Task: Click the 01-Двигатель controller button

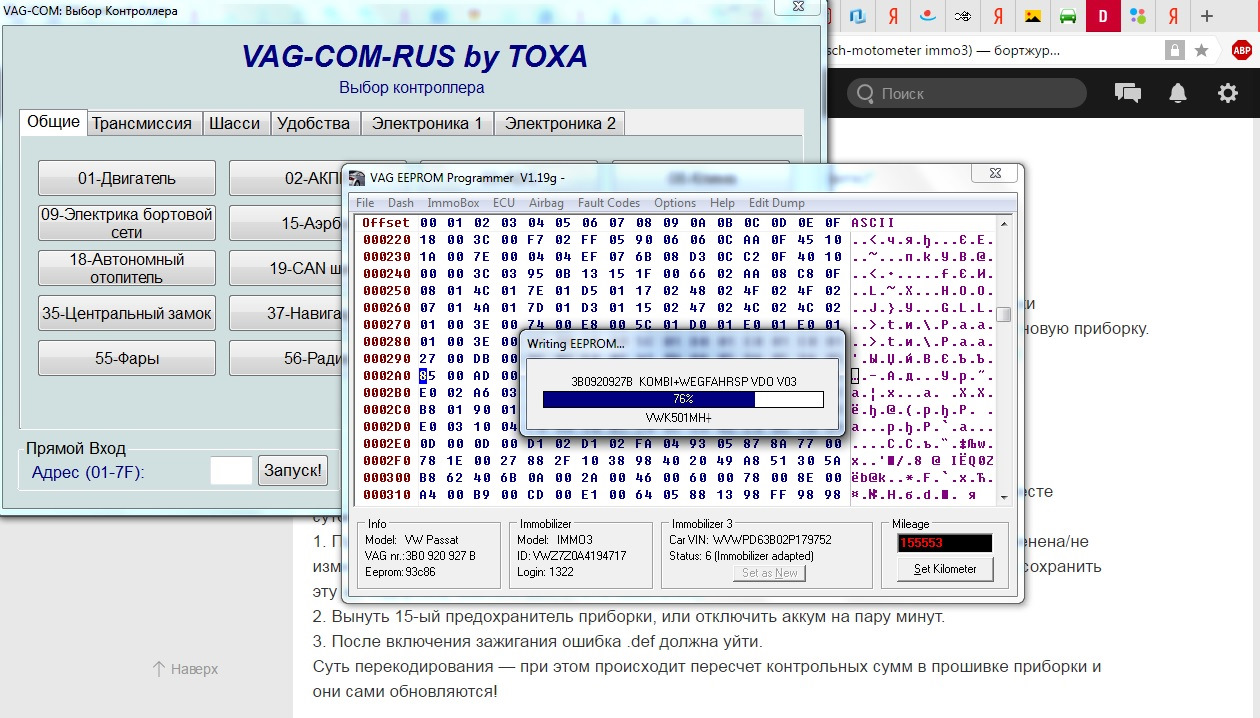Action: [127, 178]
